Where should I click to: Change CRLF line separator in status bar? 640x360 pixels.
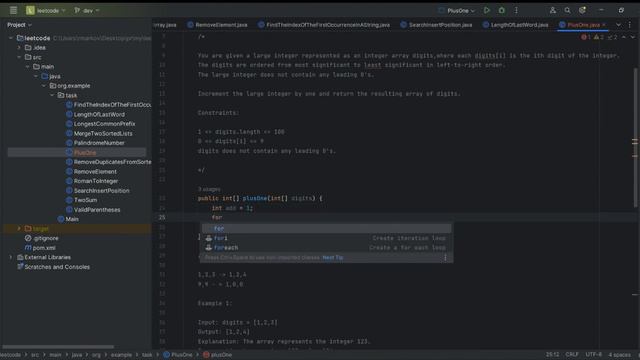pyautogui.click(x=572, y=355)
